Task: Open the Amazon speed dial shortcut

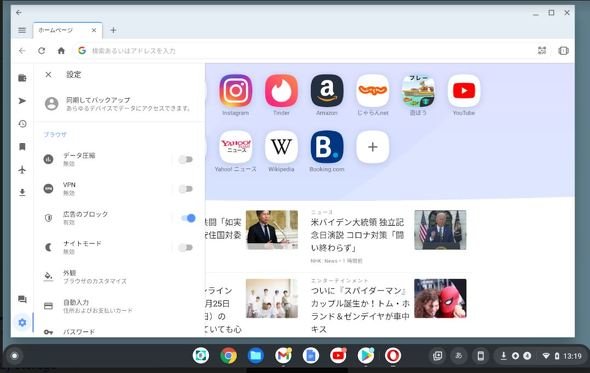Action: 327,91
